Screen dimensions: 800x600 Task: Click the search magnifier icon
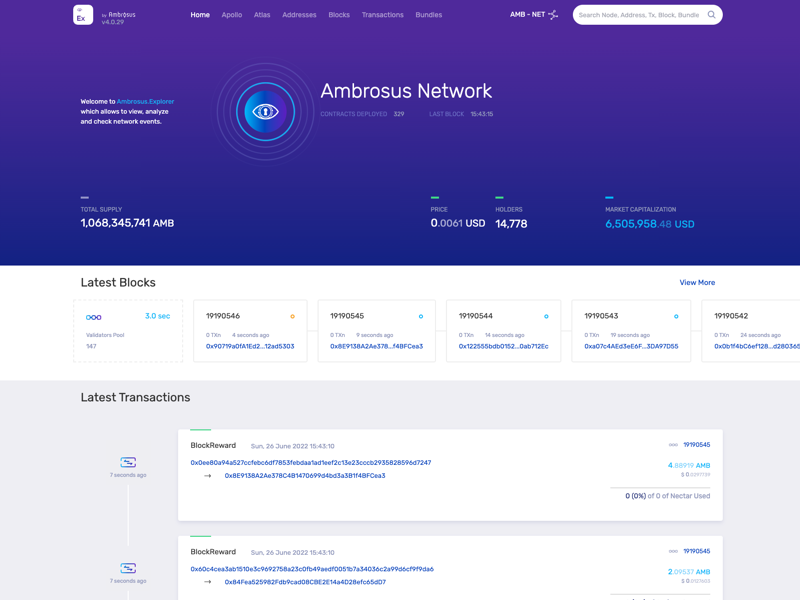point(711,15)
